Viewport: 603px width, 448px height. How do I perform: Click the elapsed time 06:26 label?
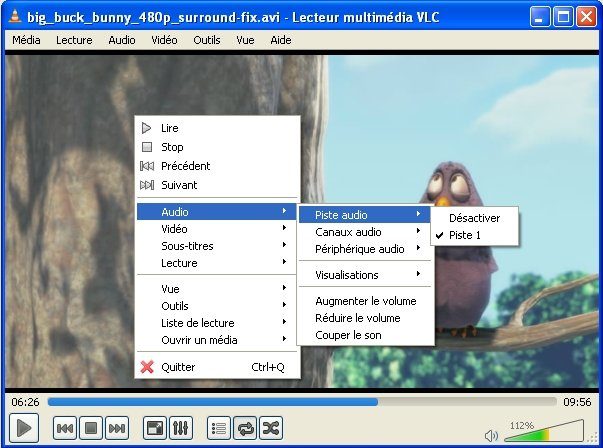tap(25, 402)
